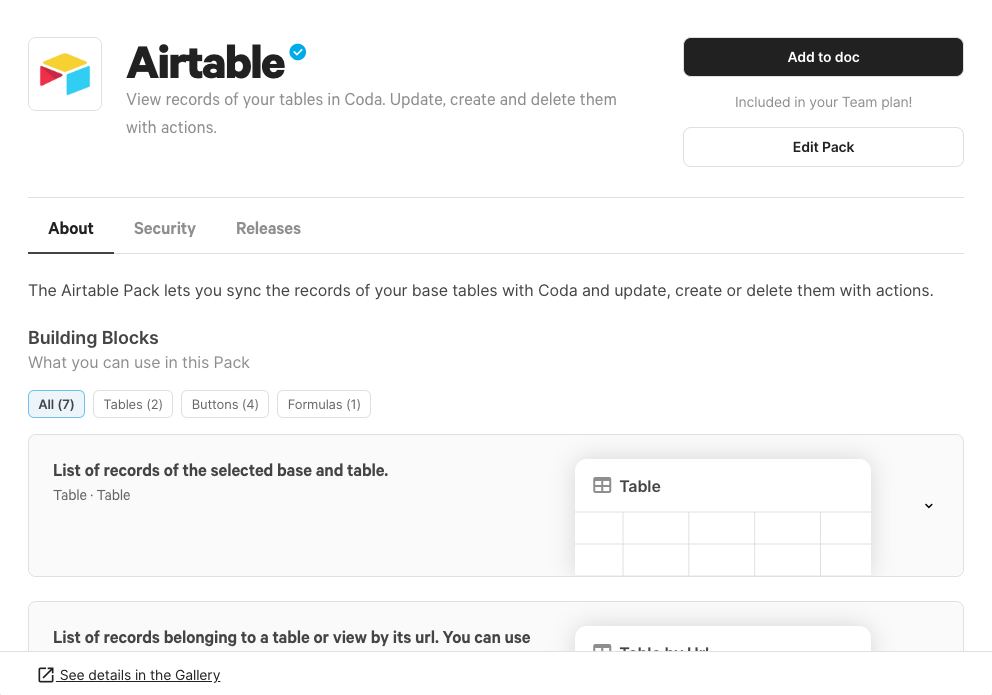The width and height of the screenshot is (992, 695).
Task: Click the Table by Url grid icon
Action: tap(602, 648)
